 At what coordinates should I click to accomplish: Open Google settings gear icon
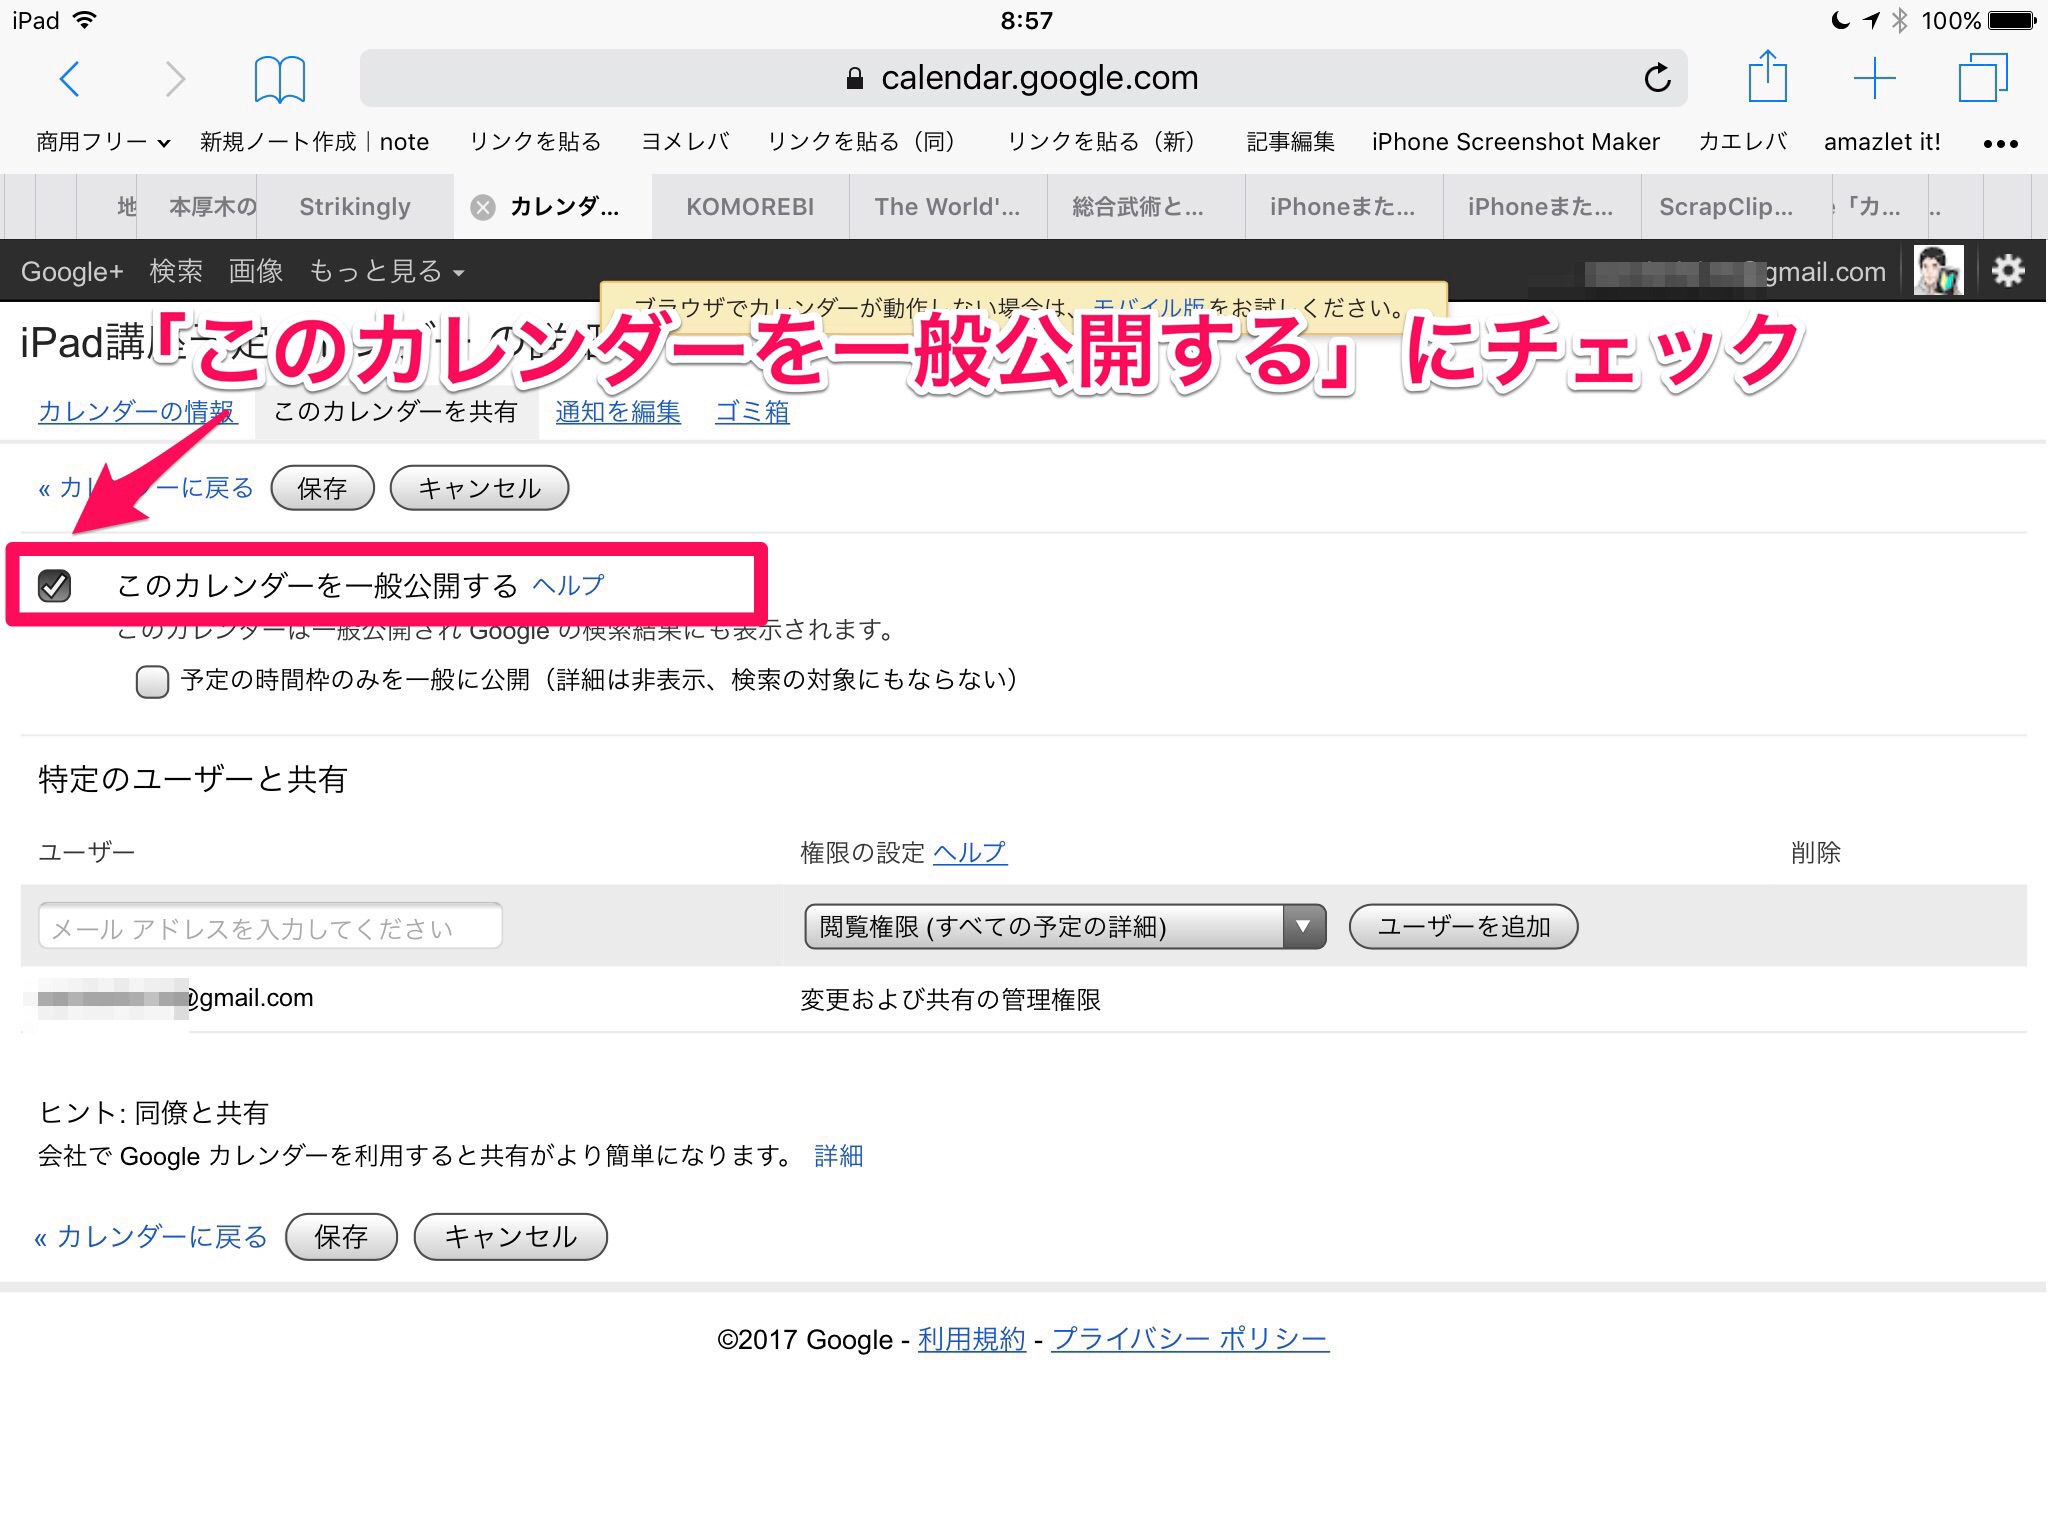click(2007, 271)
